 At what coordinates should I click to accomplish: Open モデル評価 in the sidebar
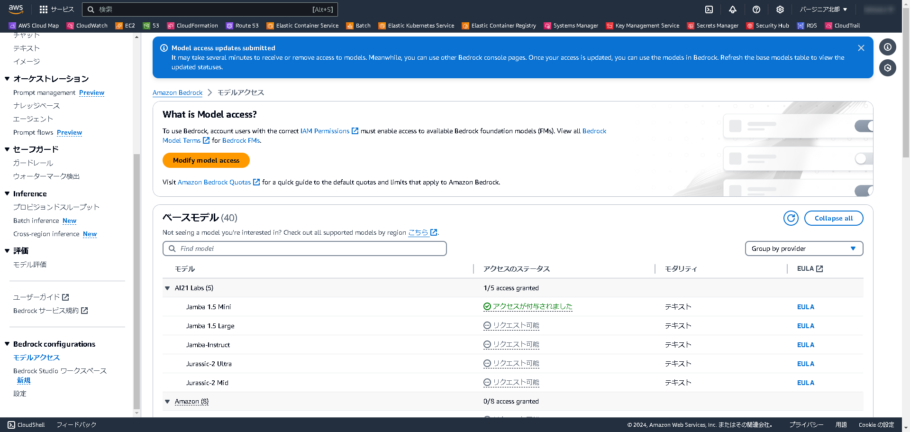pos(30,264)
